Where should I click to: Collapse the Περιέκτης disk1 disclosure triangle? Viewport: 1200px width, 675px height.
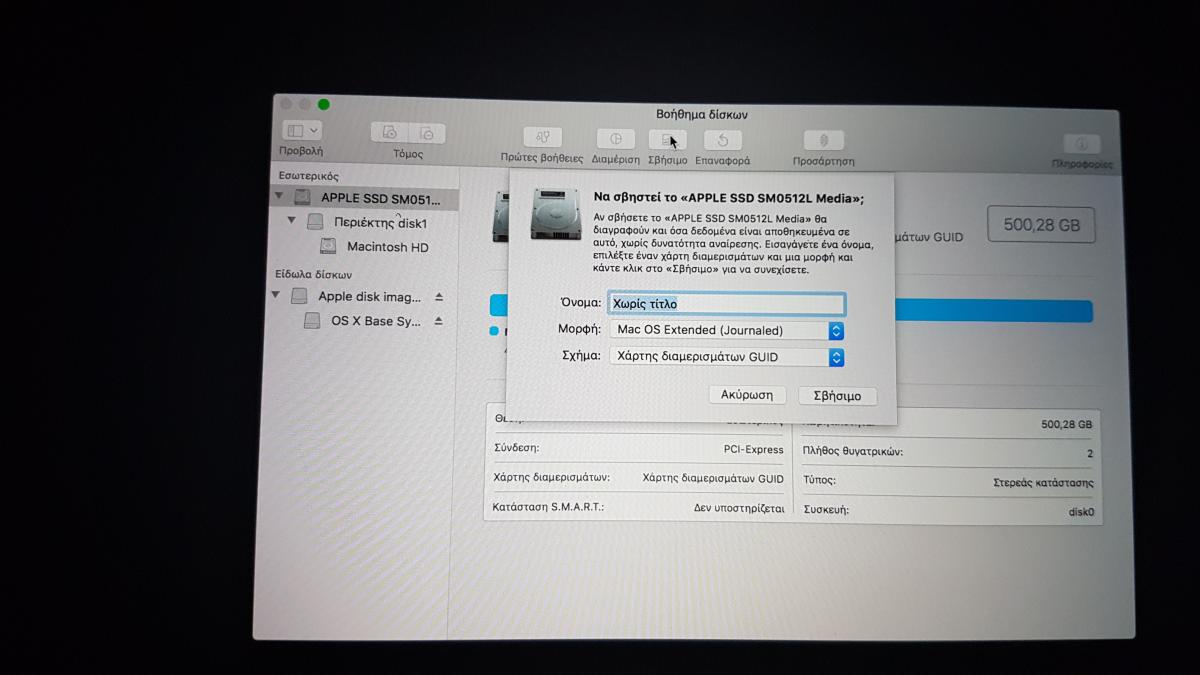pyautogui.click(x=292, y=221)
